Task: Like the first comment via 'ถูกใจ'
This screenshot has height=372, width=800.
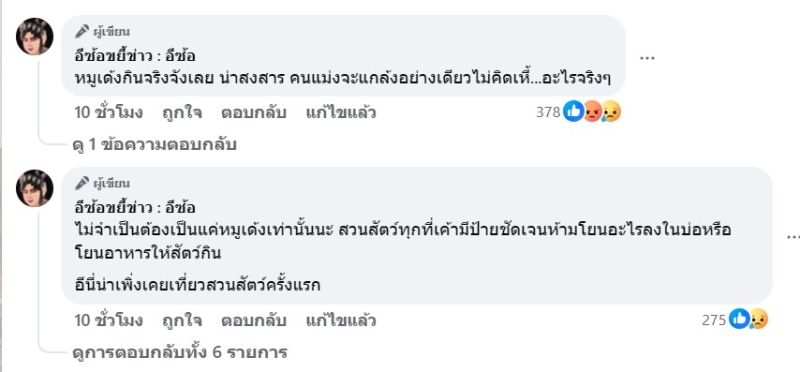Action: pyautogui.click(x=182, y=112)
